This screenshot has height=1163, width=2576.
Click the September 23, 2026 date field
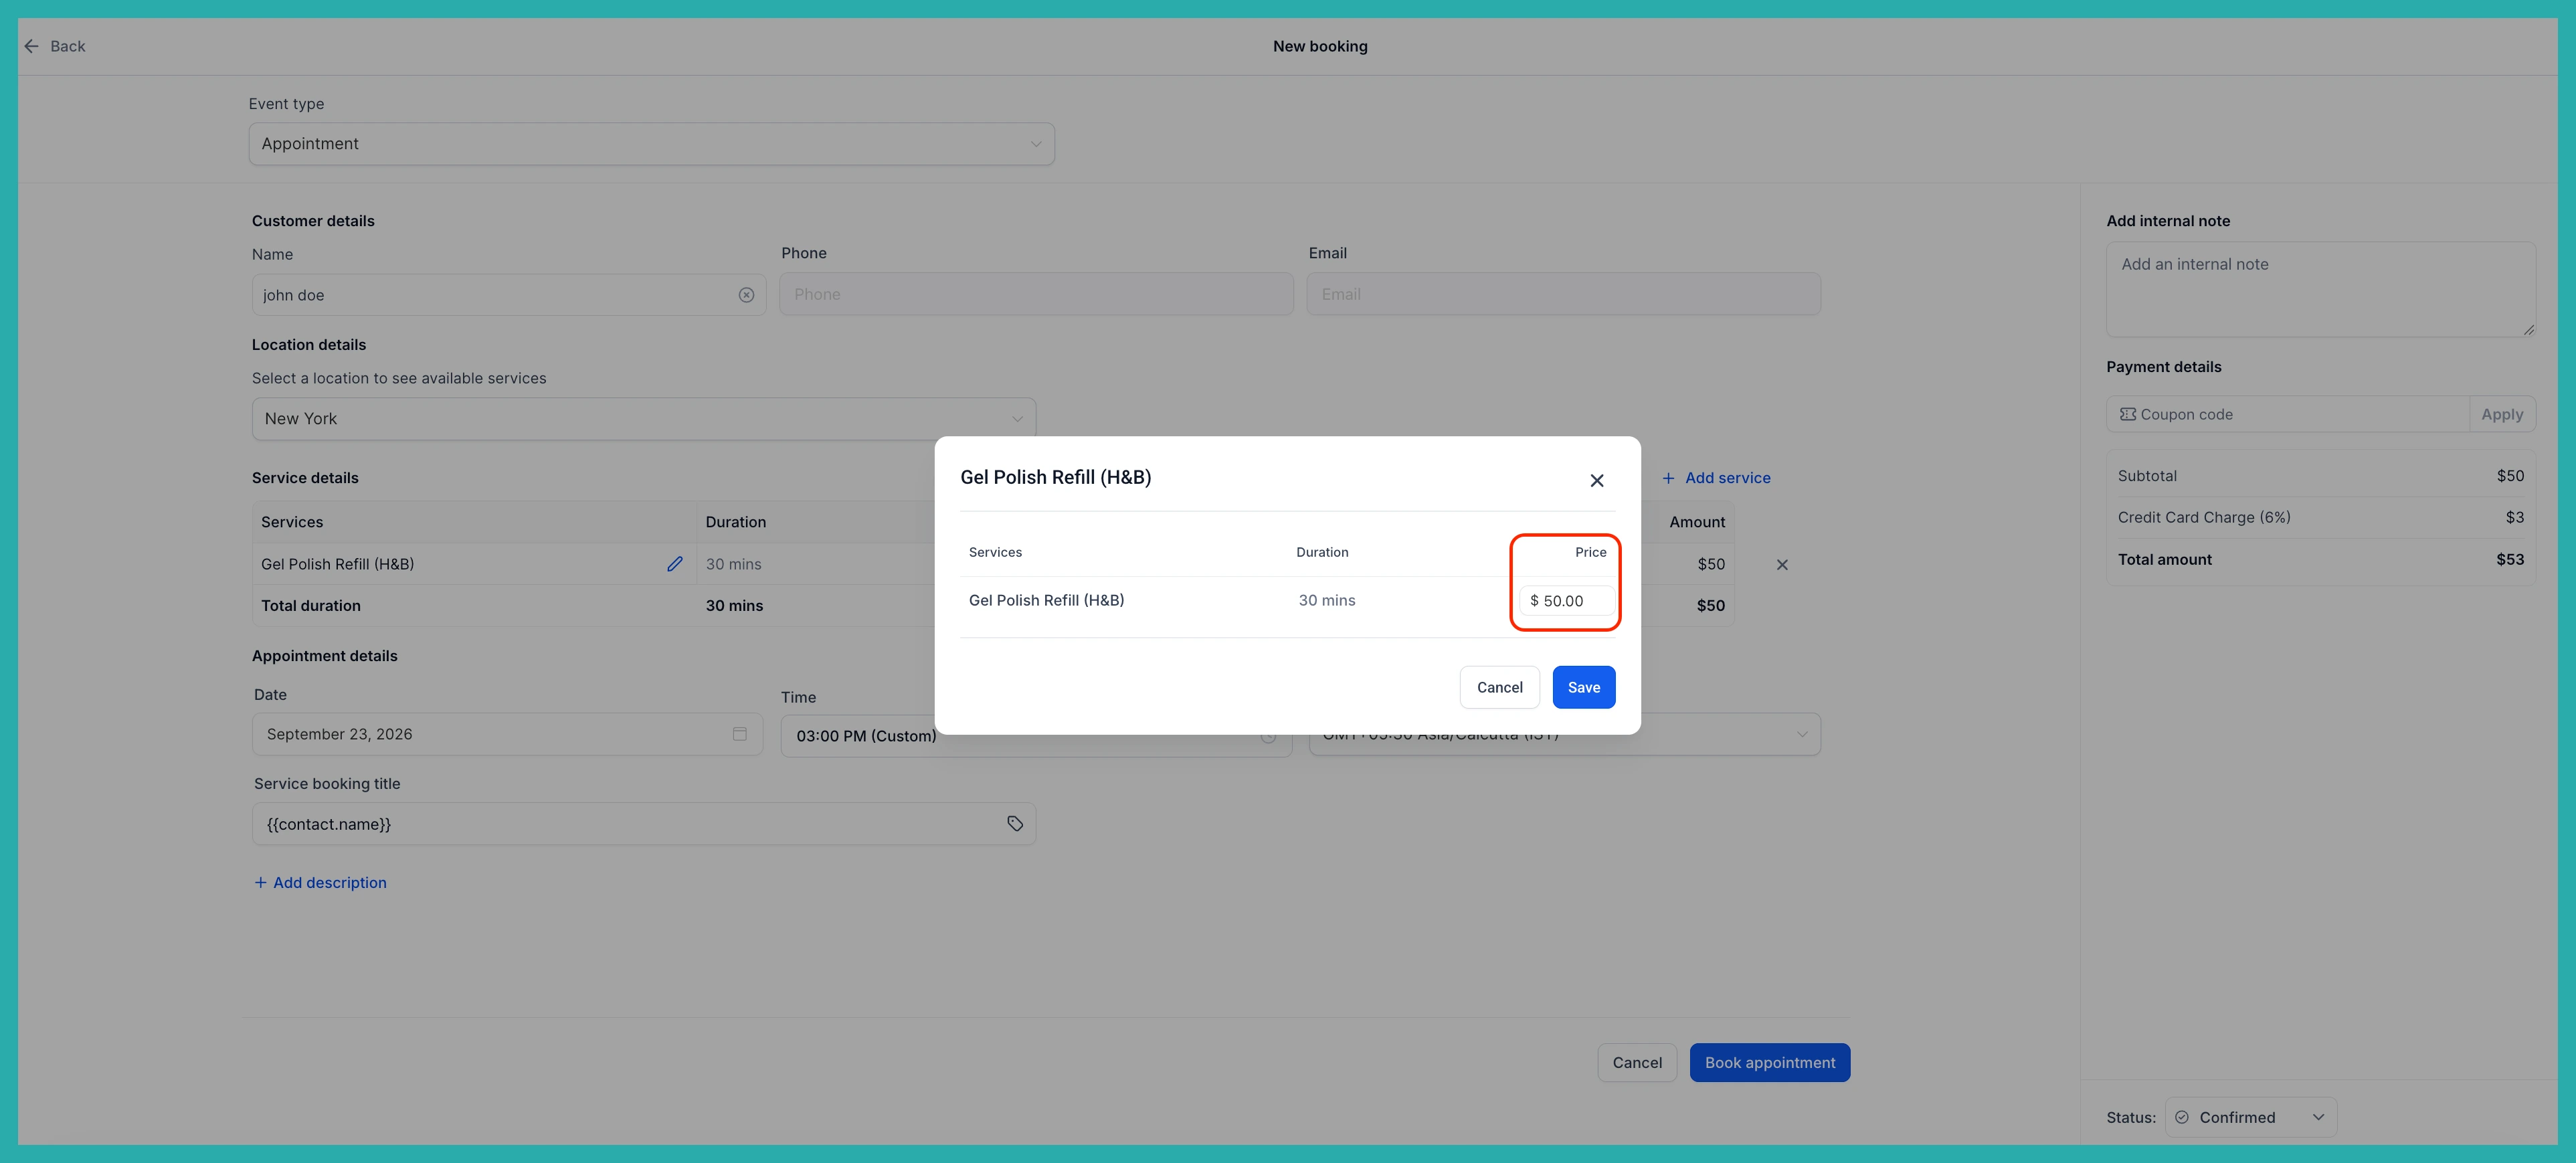pyautogui.click(x=507, y=734)
